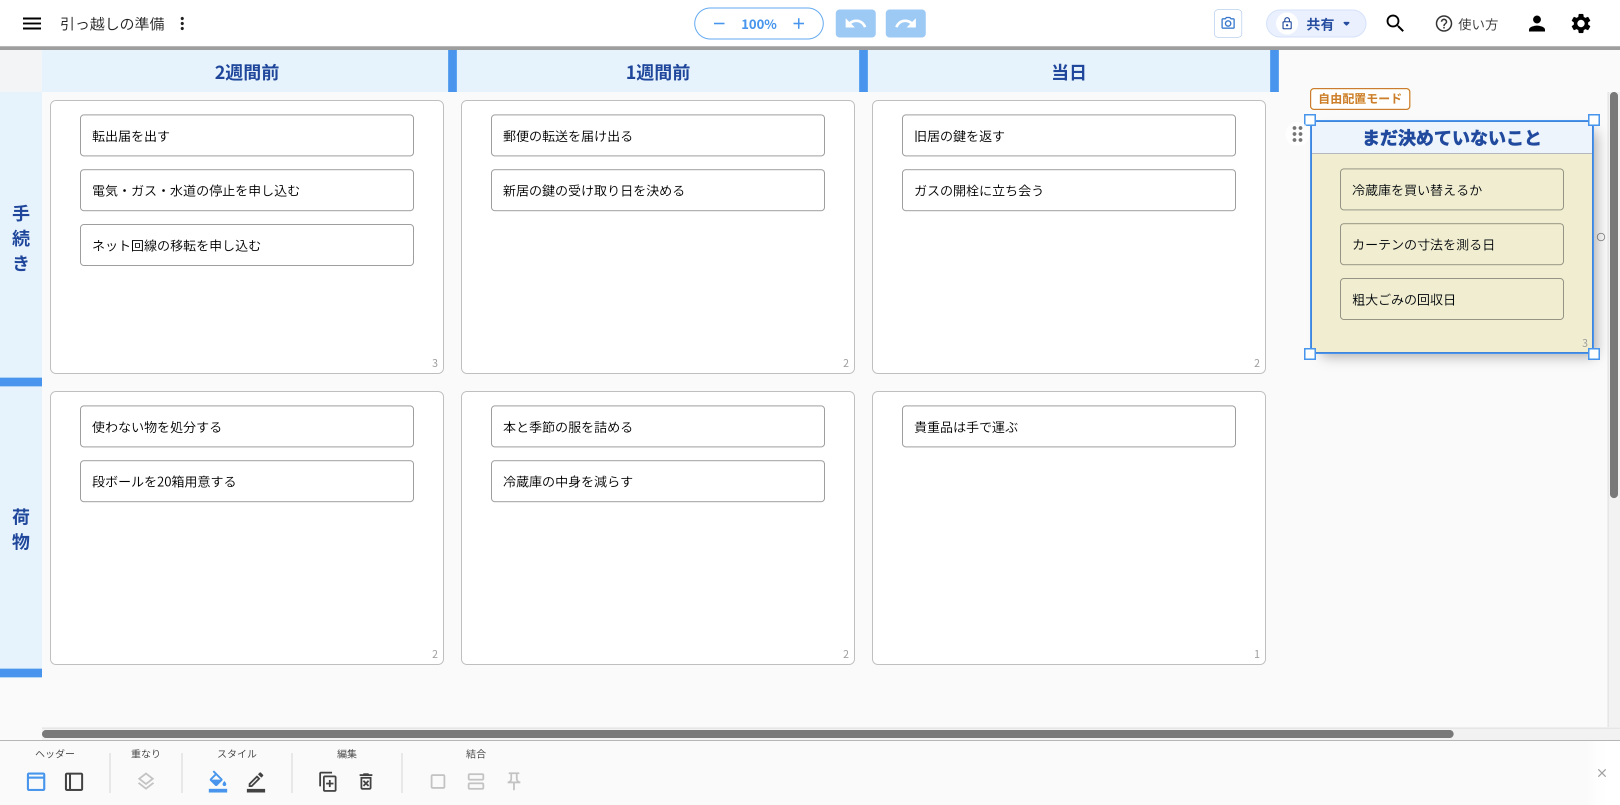1620x805 pixels.
Task: Click the 郵便の転送を届け出る task card
Action: (x=658, y=135)
